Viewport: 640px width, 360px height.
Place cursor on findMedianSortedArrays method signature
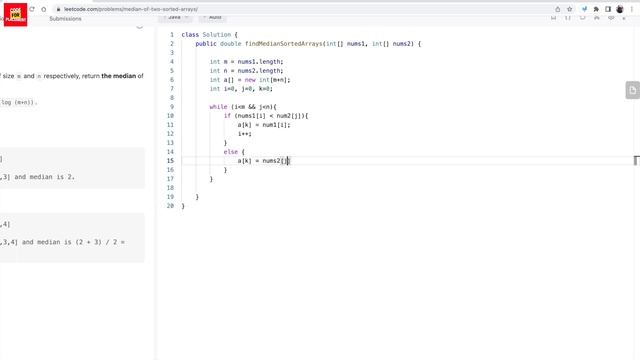(308, 44)
